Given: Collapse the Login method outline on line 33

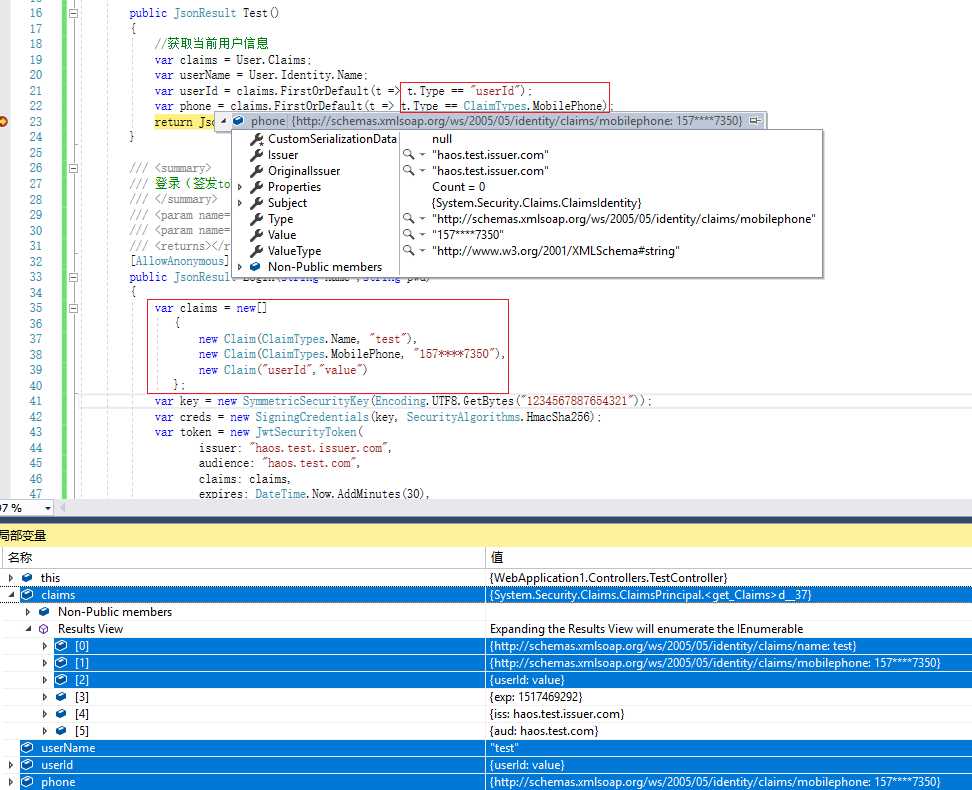Looking at the screenshot, I should tap(73, 277).
